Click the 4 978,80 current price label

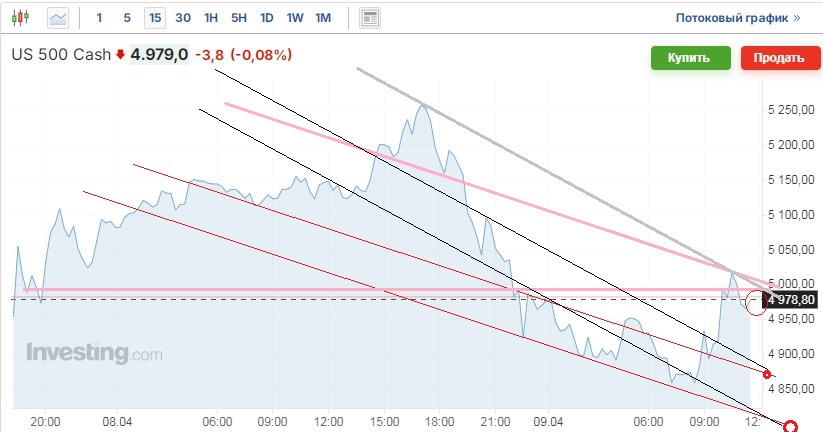[794, 299]
